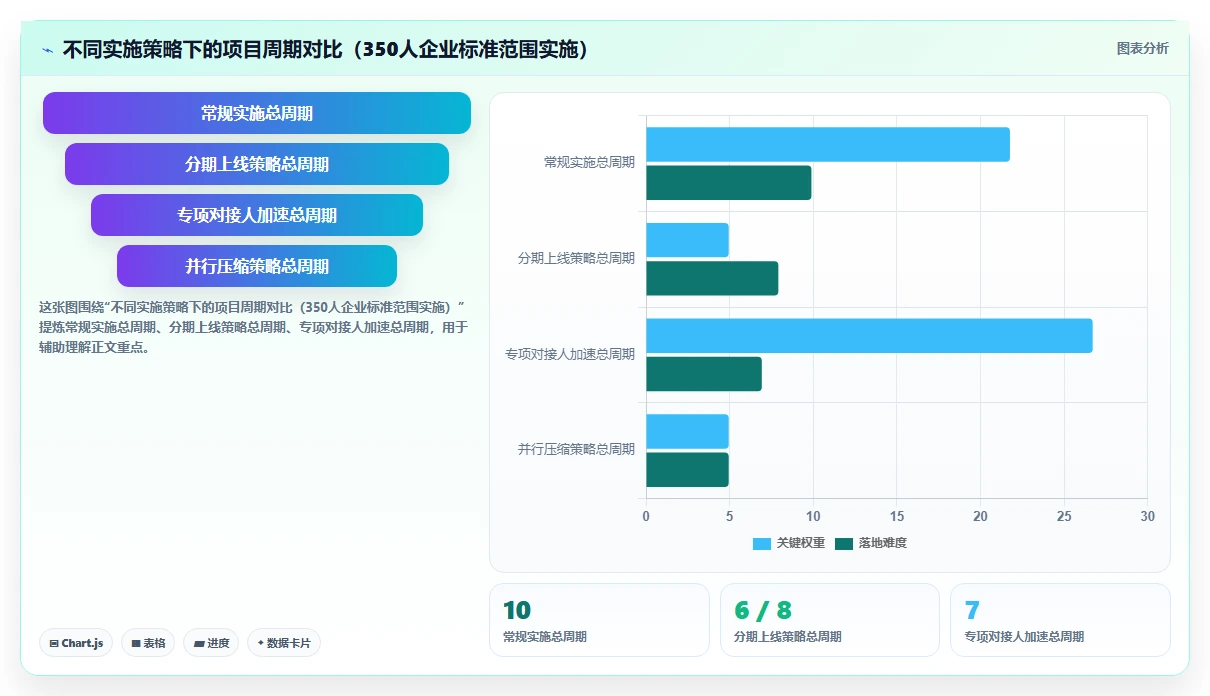Click the blue 关键权重 bar for 分期上线策略总周期
The height and width of the screenshot is (696, 1210).
tap(687, 240)
